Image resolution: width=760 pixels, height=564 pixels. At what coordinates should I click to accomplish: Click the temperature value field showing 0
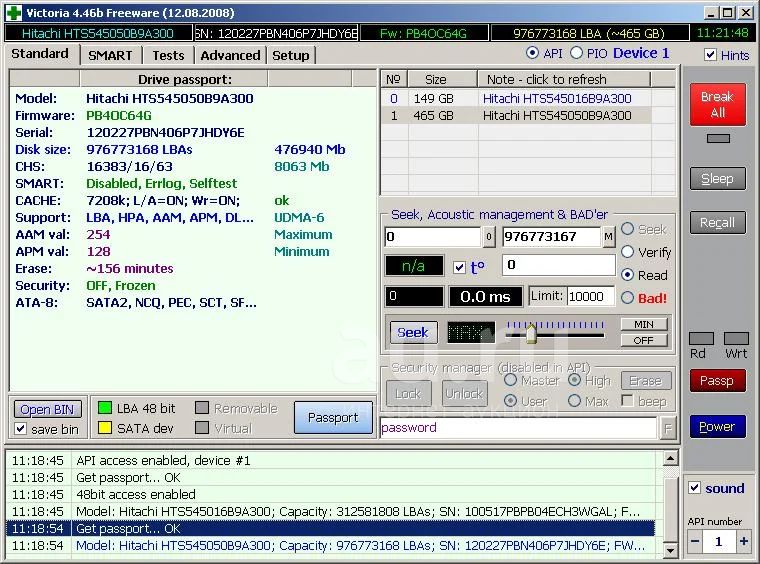[x=558, y=266]
